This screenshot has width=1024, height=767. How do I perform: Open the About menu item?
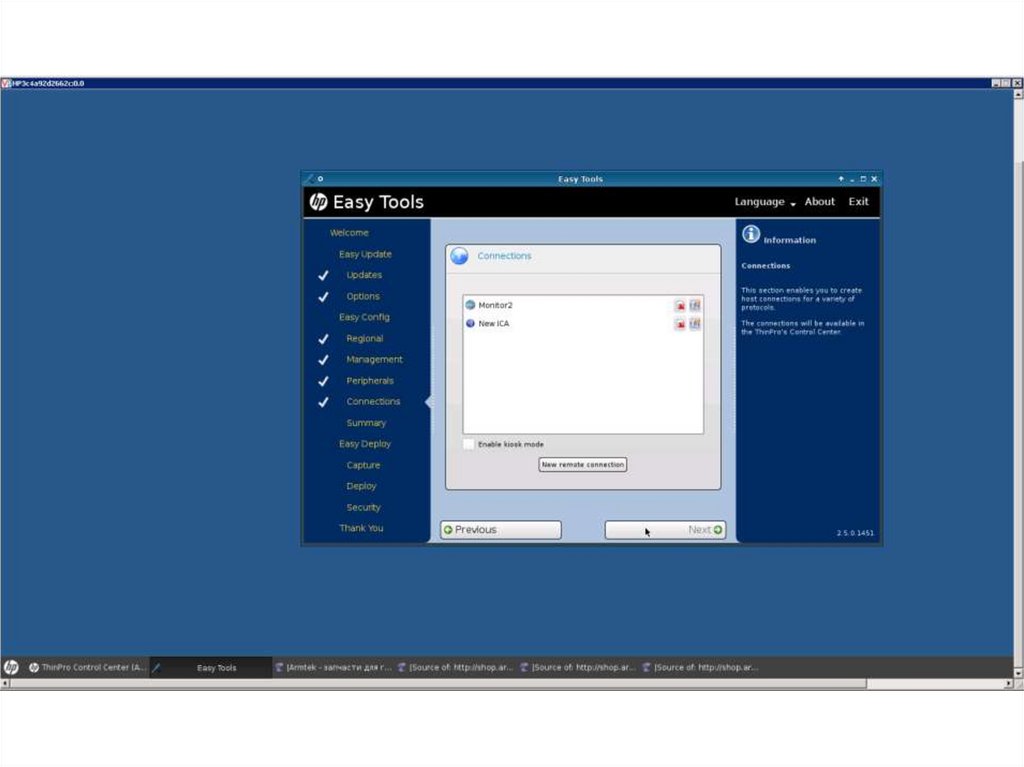click(820, 202)
